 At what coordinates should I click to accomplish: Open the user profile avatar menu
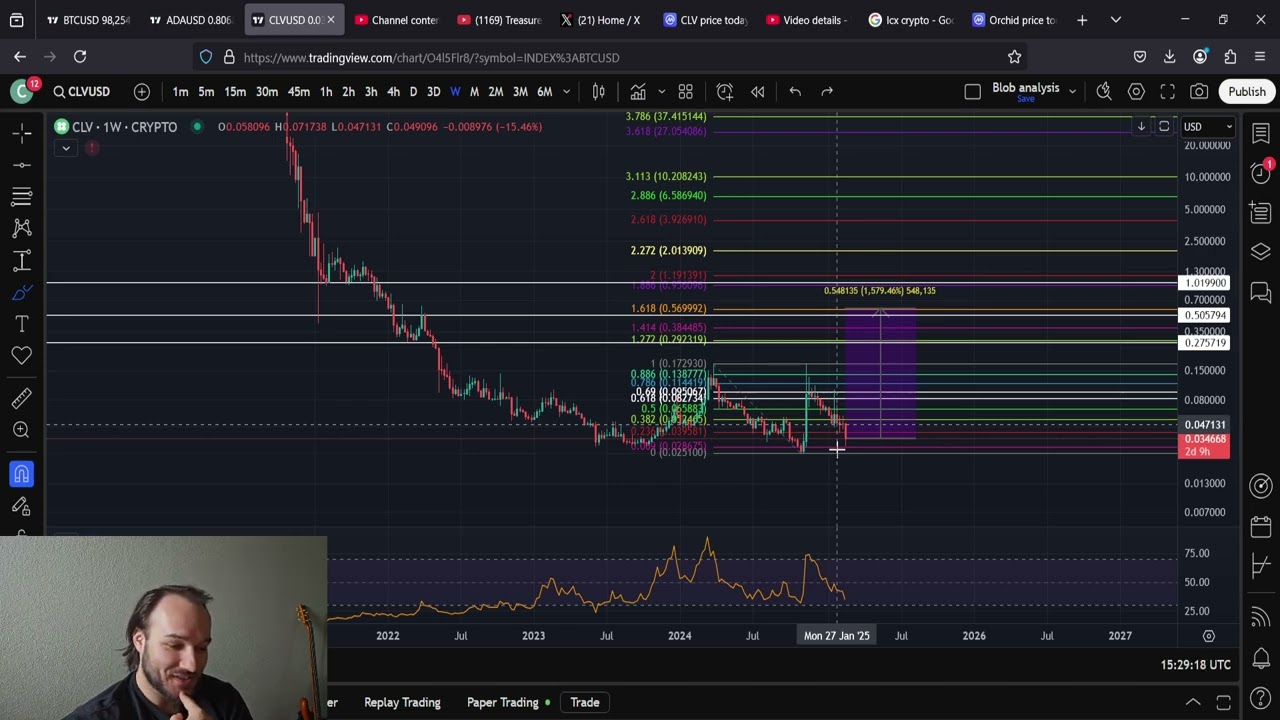(21, 92)
